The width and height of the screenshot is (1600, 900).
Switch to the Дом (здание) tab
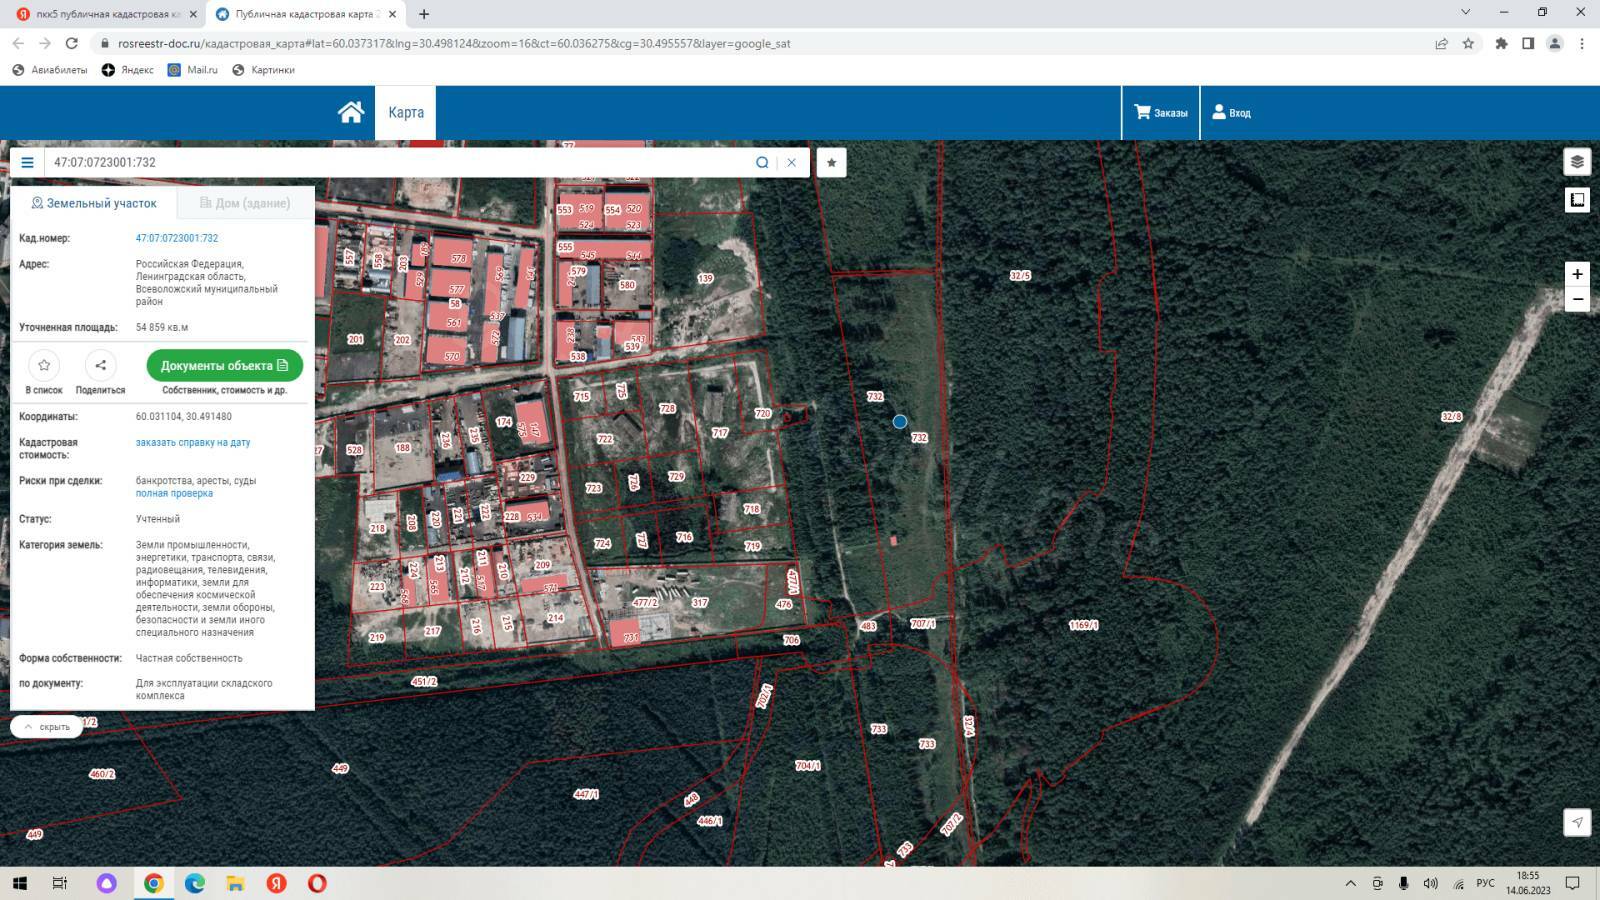click(x=245, y=203)
